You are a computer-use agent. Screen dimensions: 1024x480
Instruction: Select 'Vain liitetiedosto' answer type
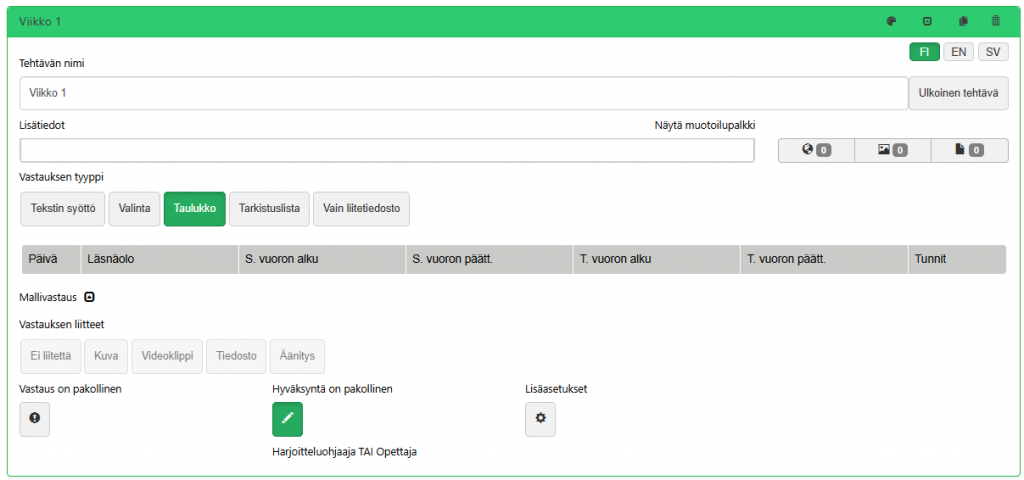click(x=361, y=208)
